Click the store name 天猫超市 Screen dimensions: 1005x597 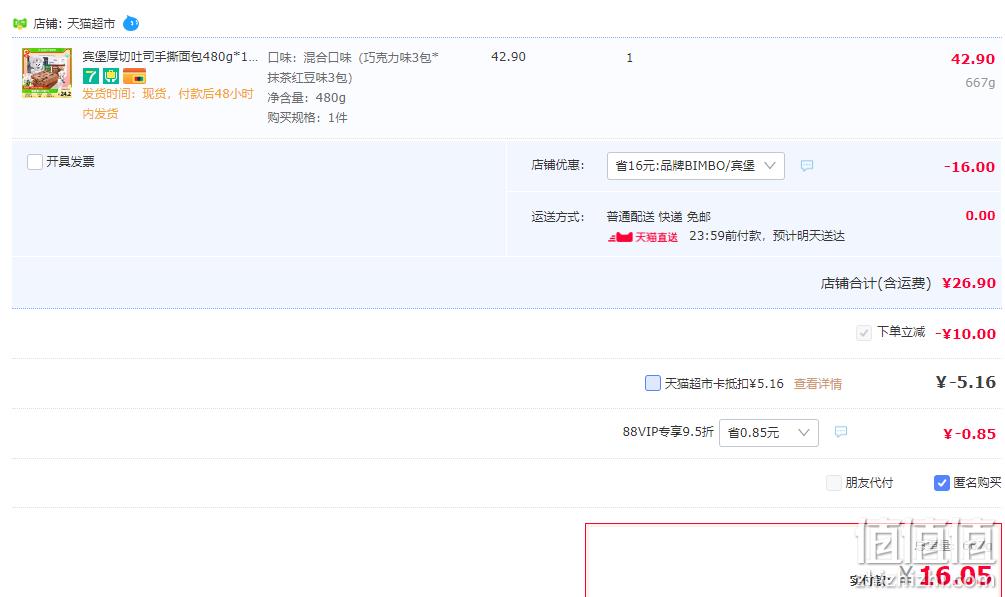point(91,24)
